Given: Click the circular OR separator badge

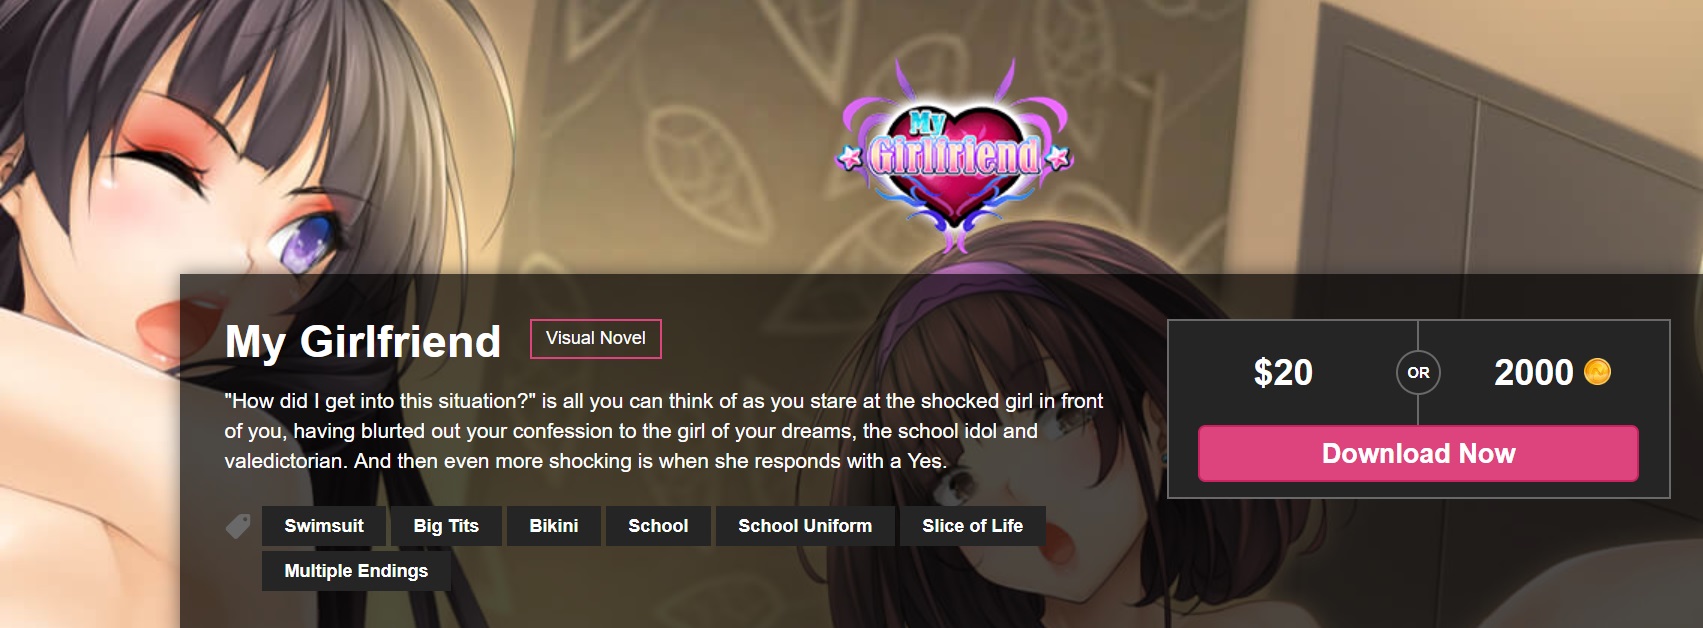Looking at the screenshot, I should 1418,372.
